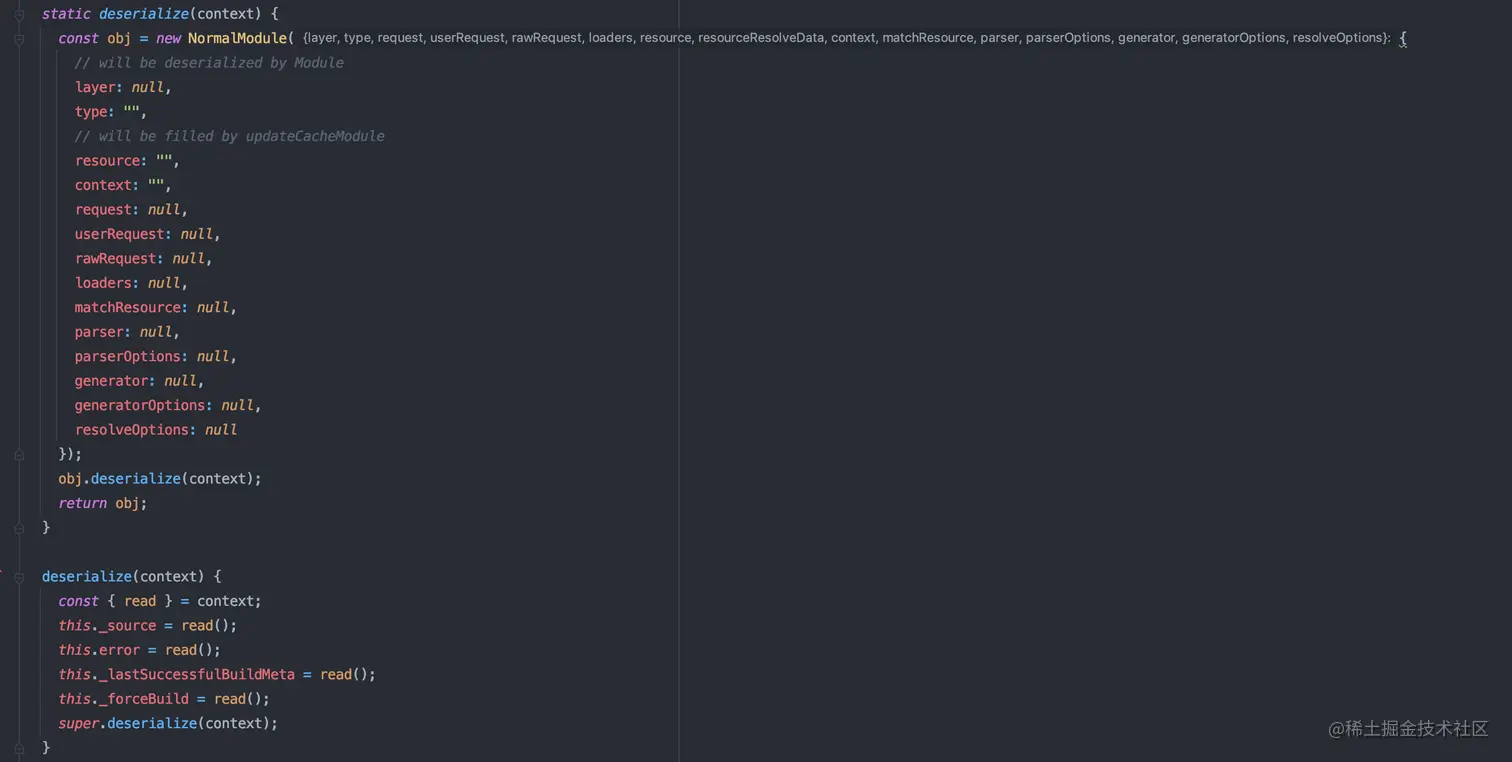Click 'resolveOptions}:' at end of parameter hint
Viewport: 1512px width, 762px height.
1341,38
